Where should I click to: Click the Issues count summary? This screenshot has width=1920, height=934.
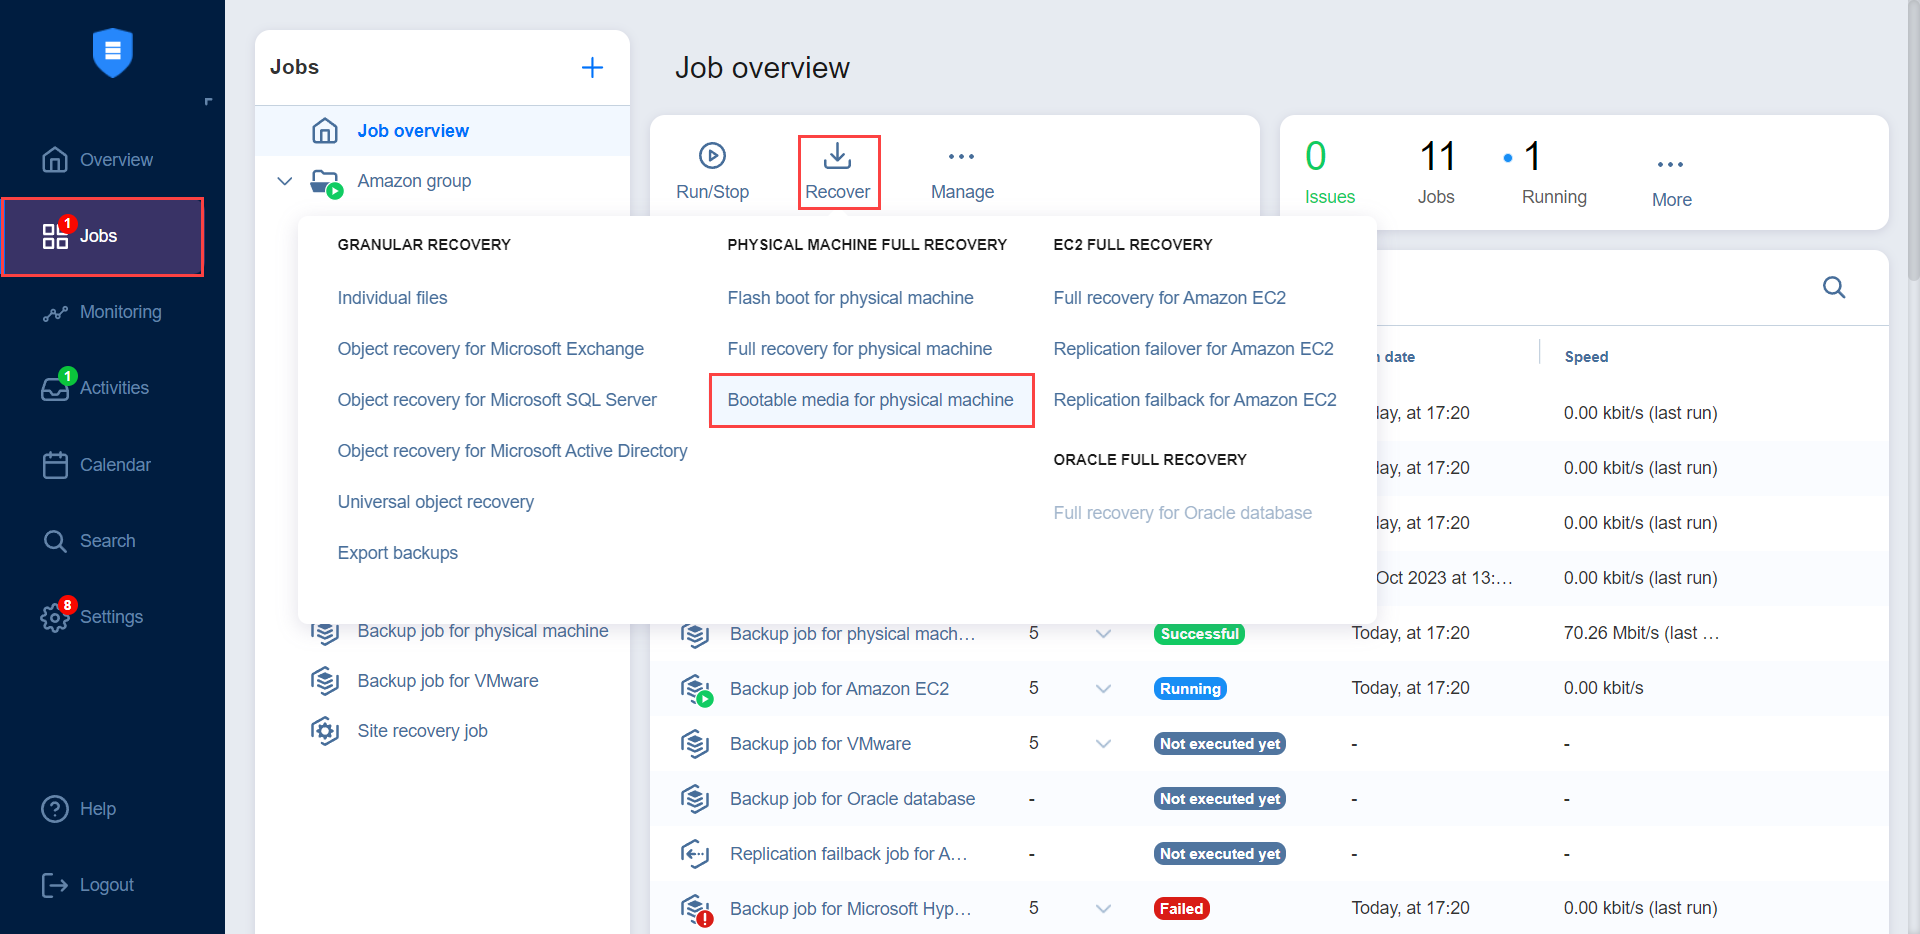pyautogui.click(x=1329, y=171)
